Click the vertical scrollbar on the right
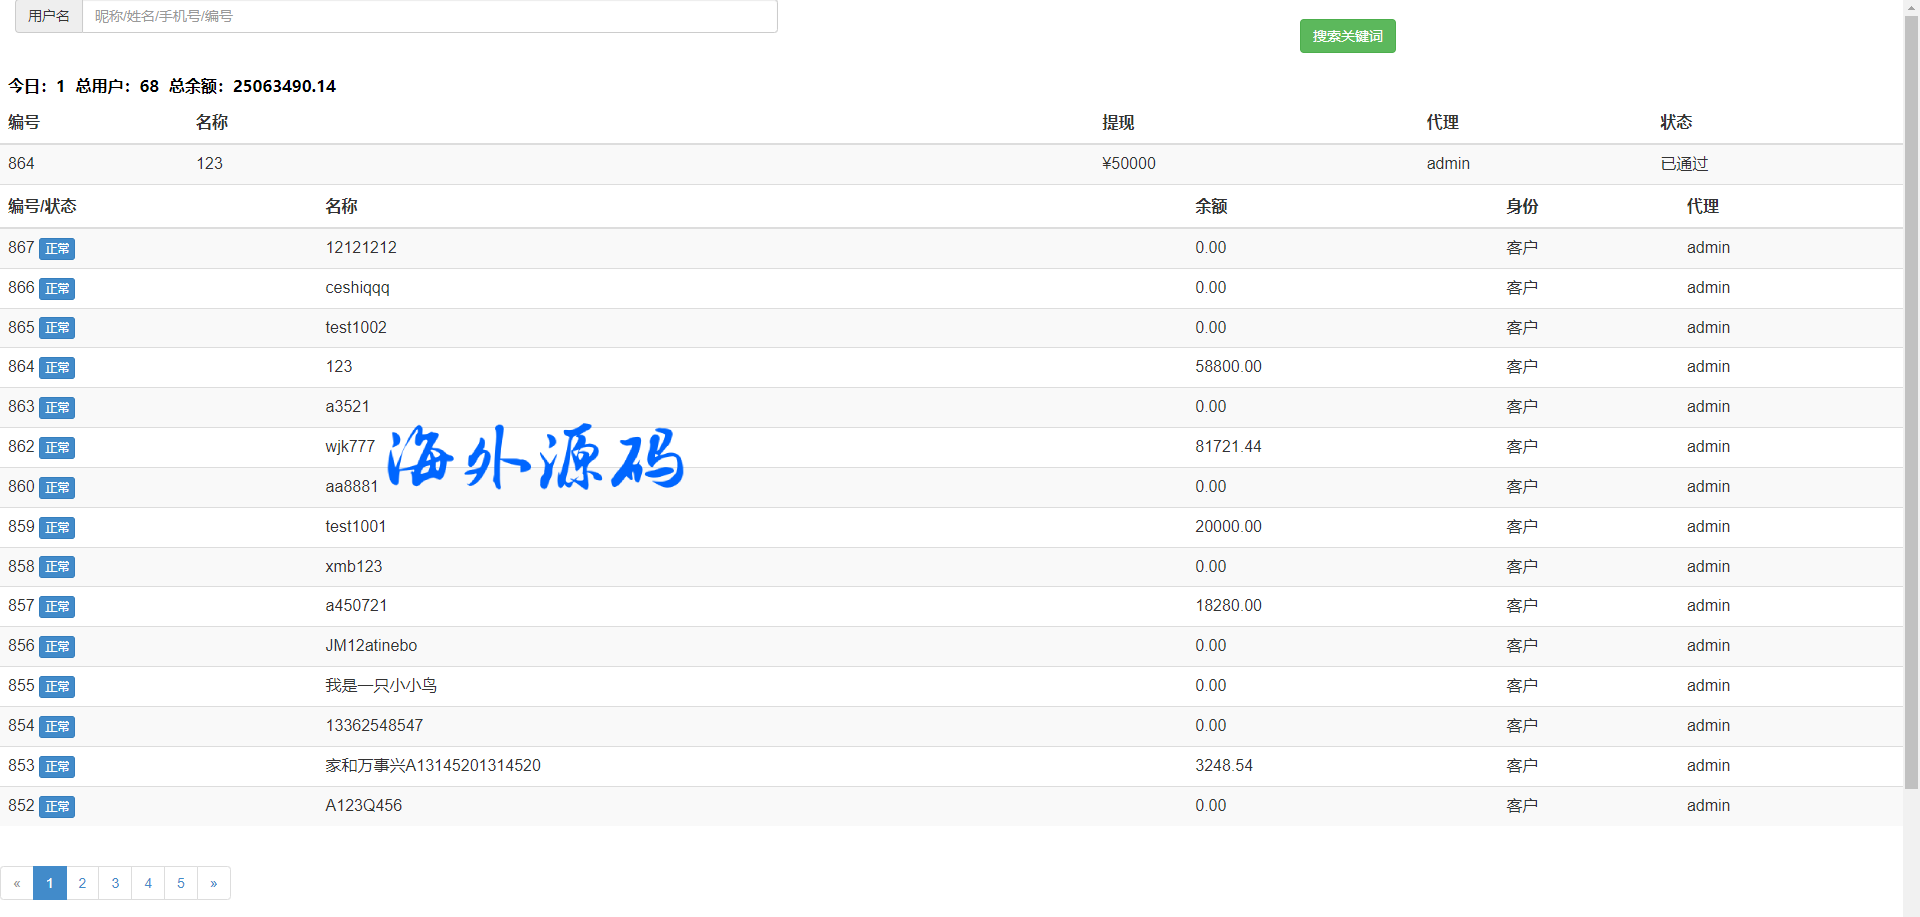Screen dimensions: 1920x917 click(x=1911, y=400)
